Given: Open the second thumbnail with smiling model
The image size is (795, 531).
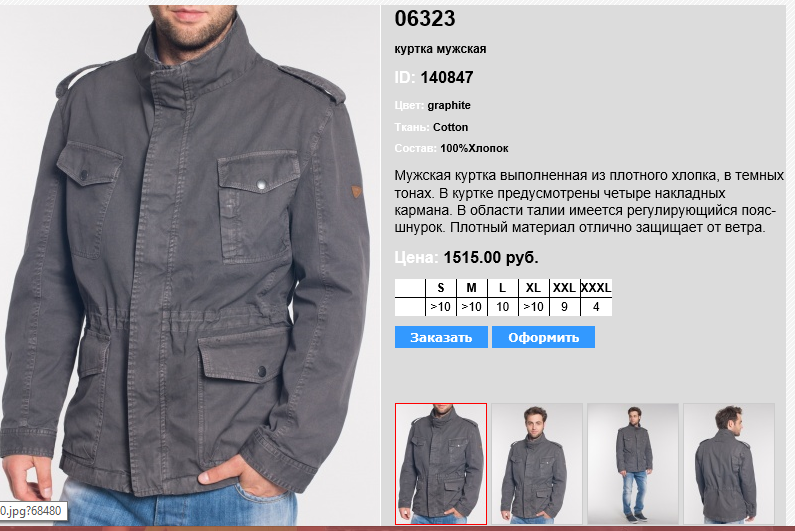Looking at the screenshot, I should coord(537,464).
